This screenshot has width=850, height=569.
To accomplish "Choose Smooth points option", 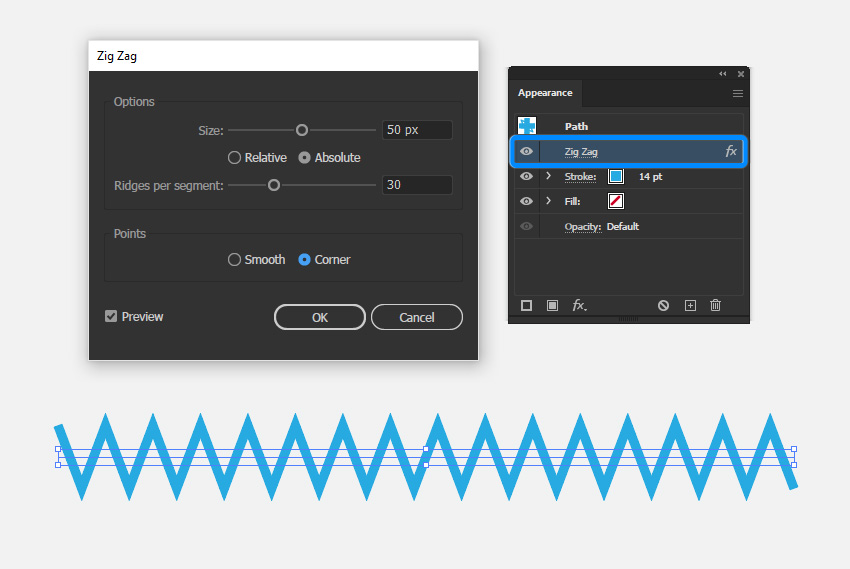I will [x=235, y=259].
